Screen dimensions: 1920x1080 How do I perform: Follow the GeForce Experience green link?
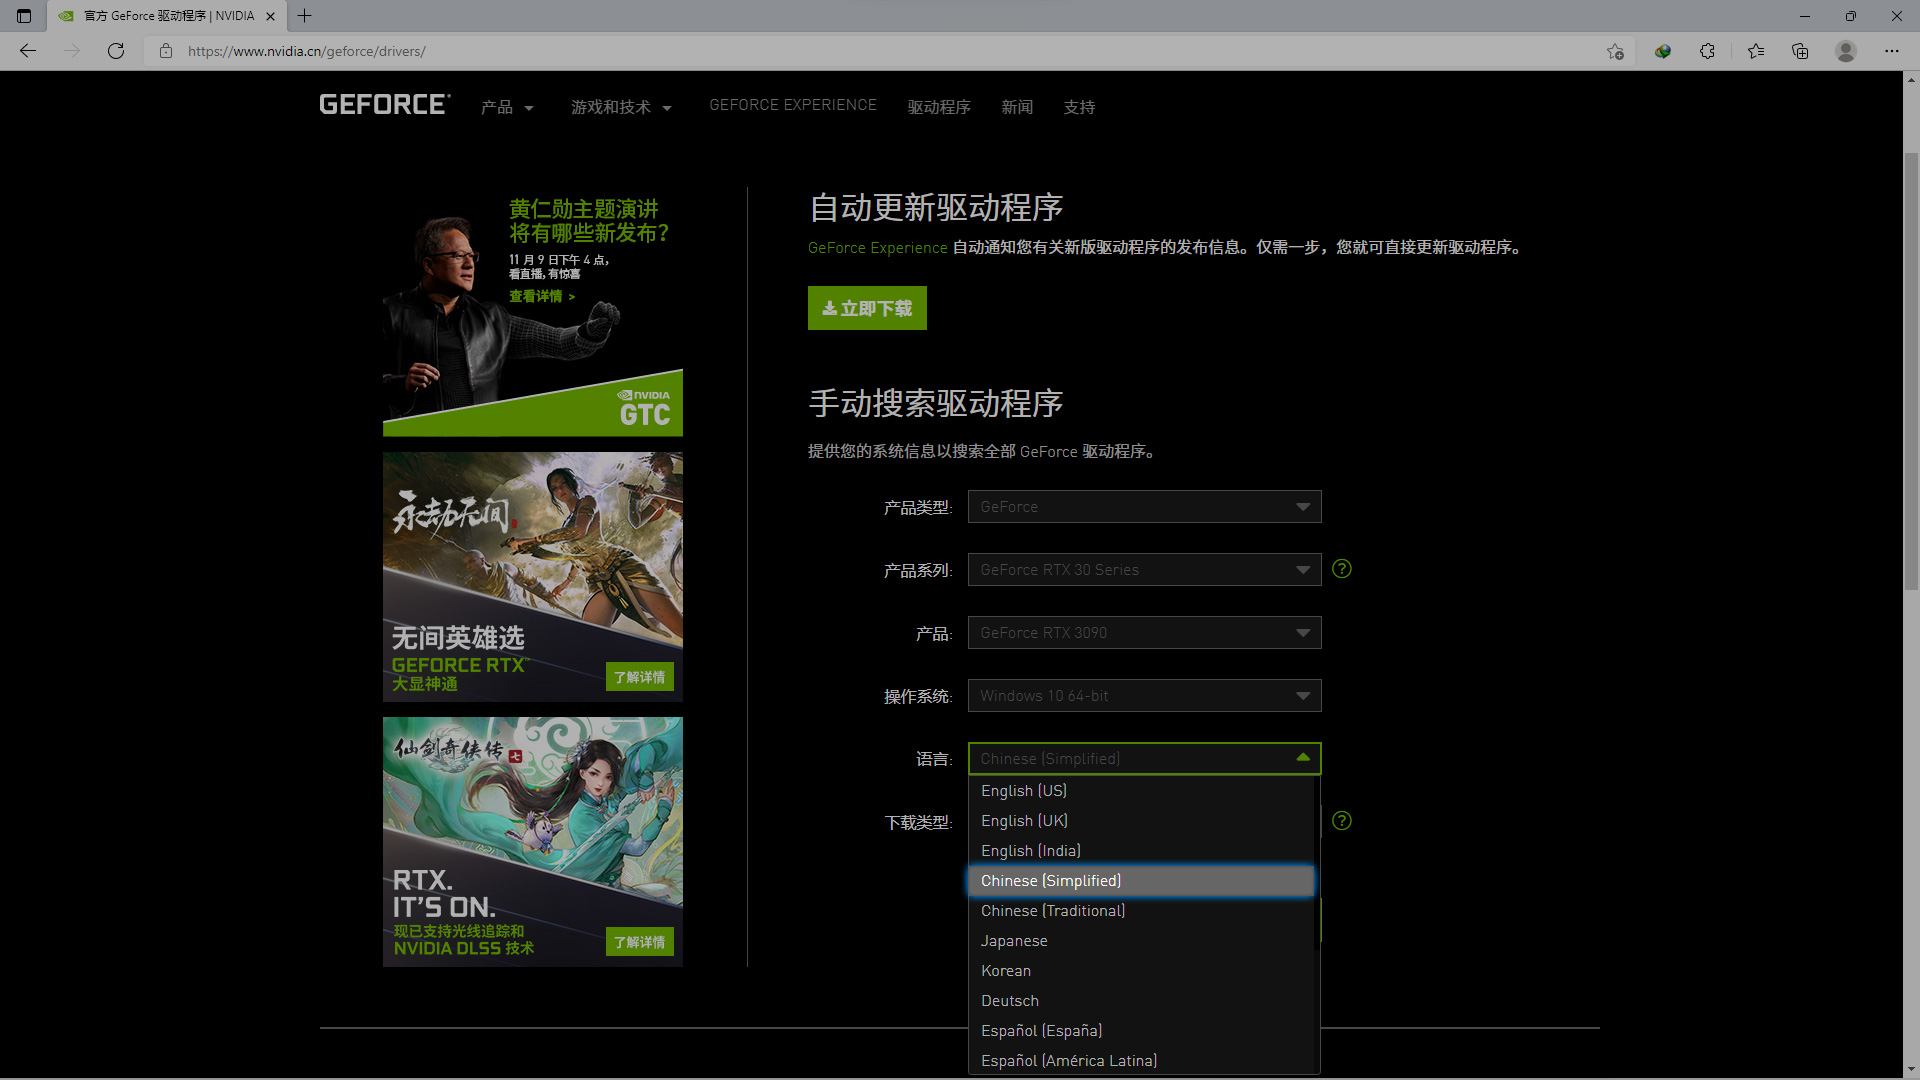click(877, 248)
